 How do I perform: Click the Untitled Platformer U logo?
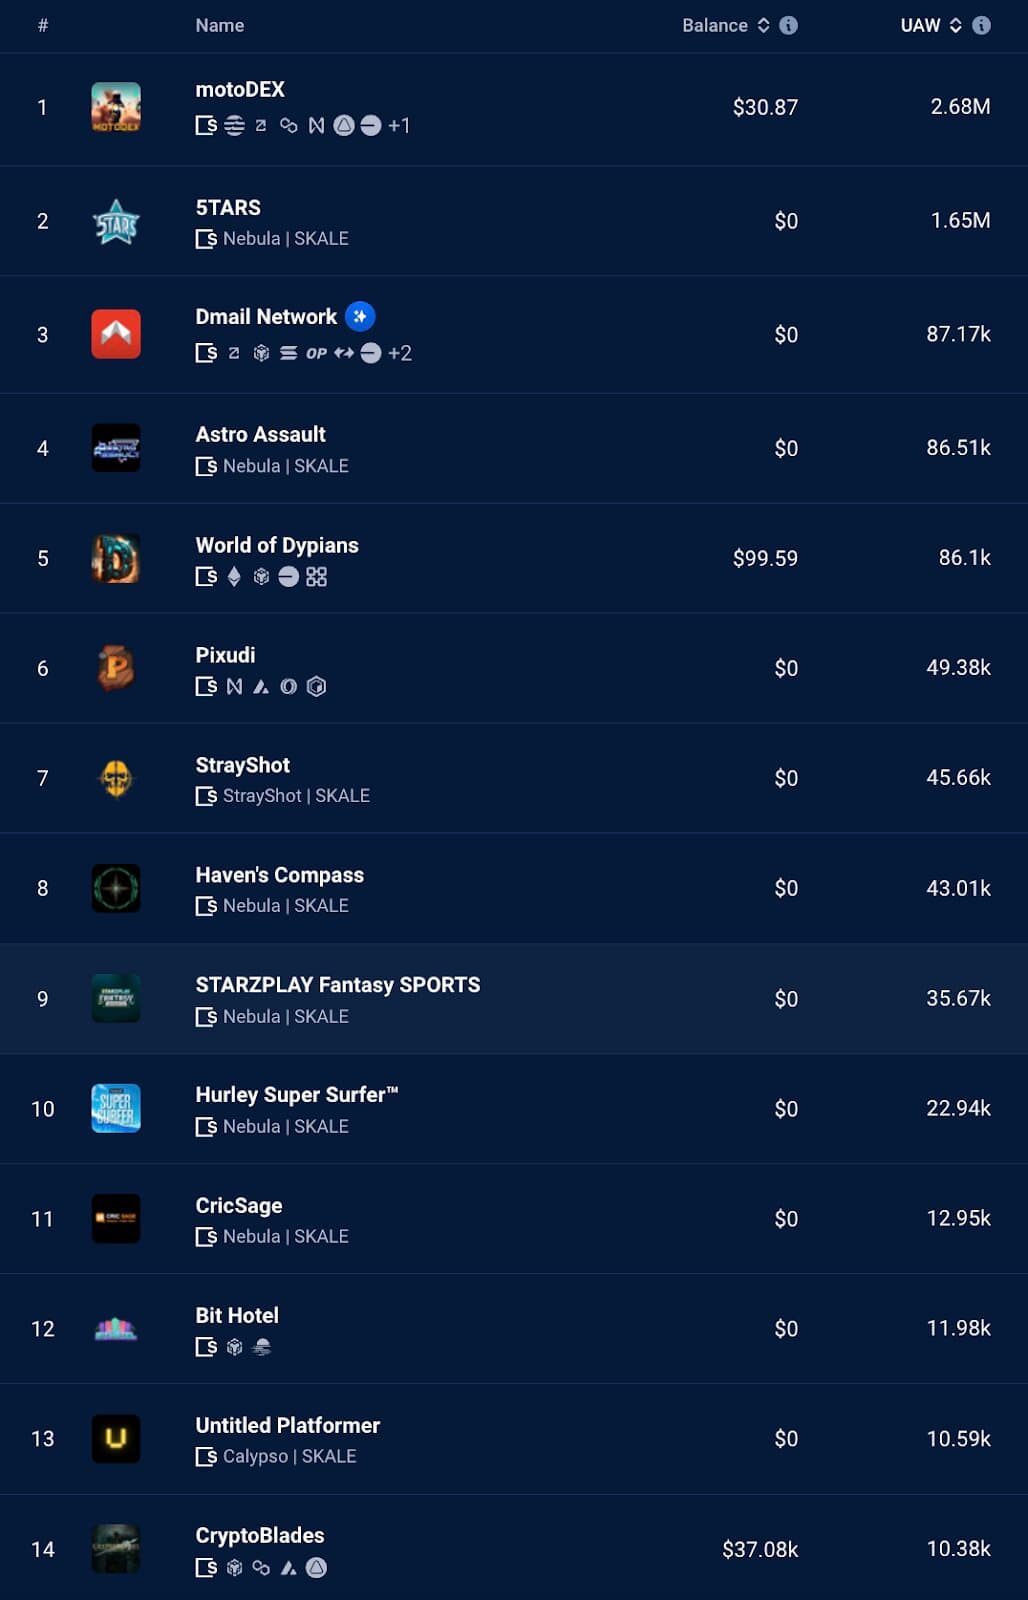116,1439
